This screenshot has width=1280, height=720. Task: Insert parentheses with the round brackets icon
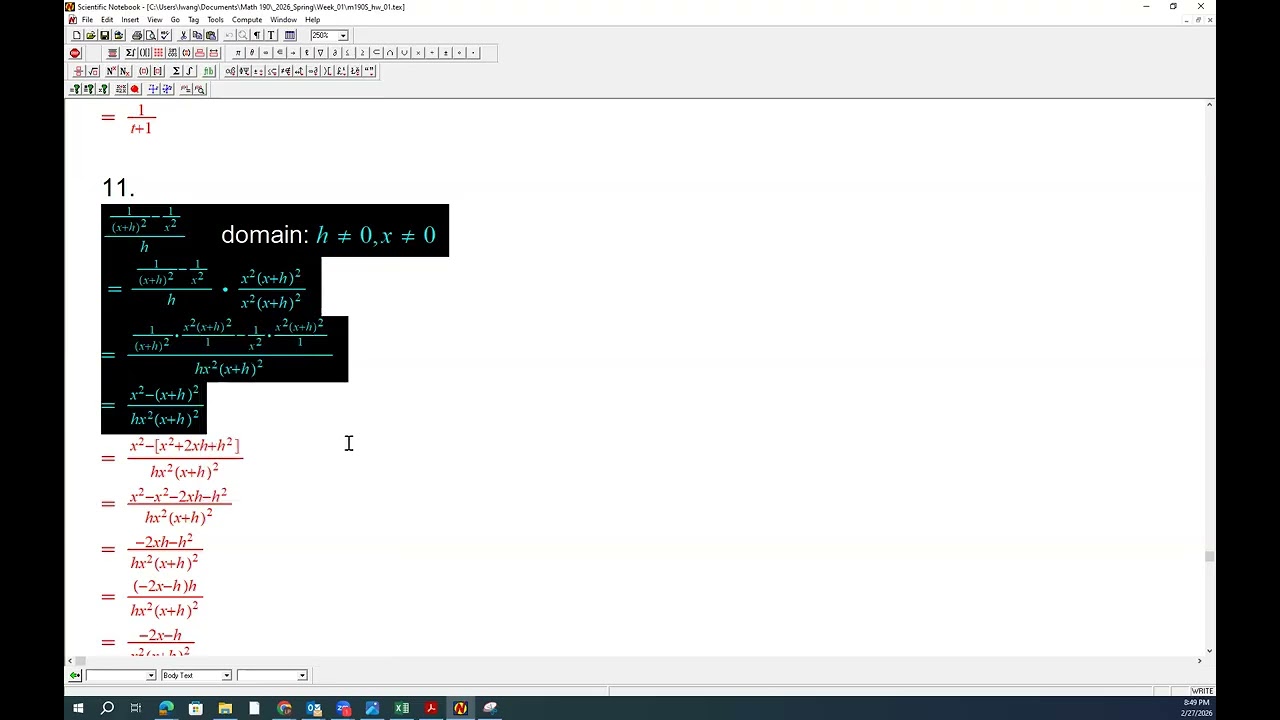click(144, 71)
